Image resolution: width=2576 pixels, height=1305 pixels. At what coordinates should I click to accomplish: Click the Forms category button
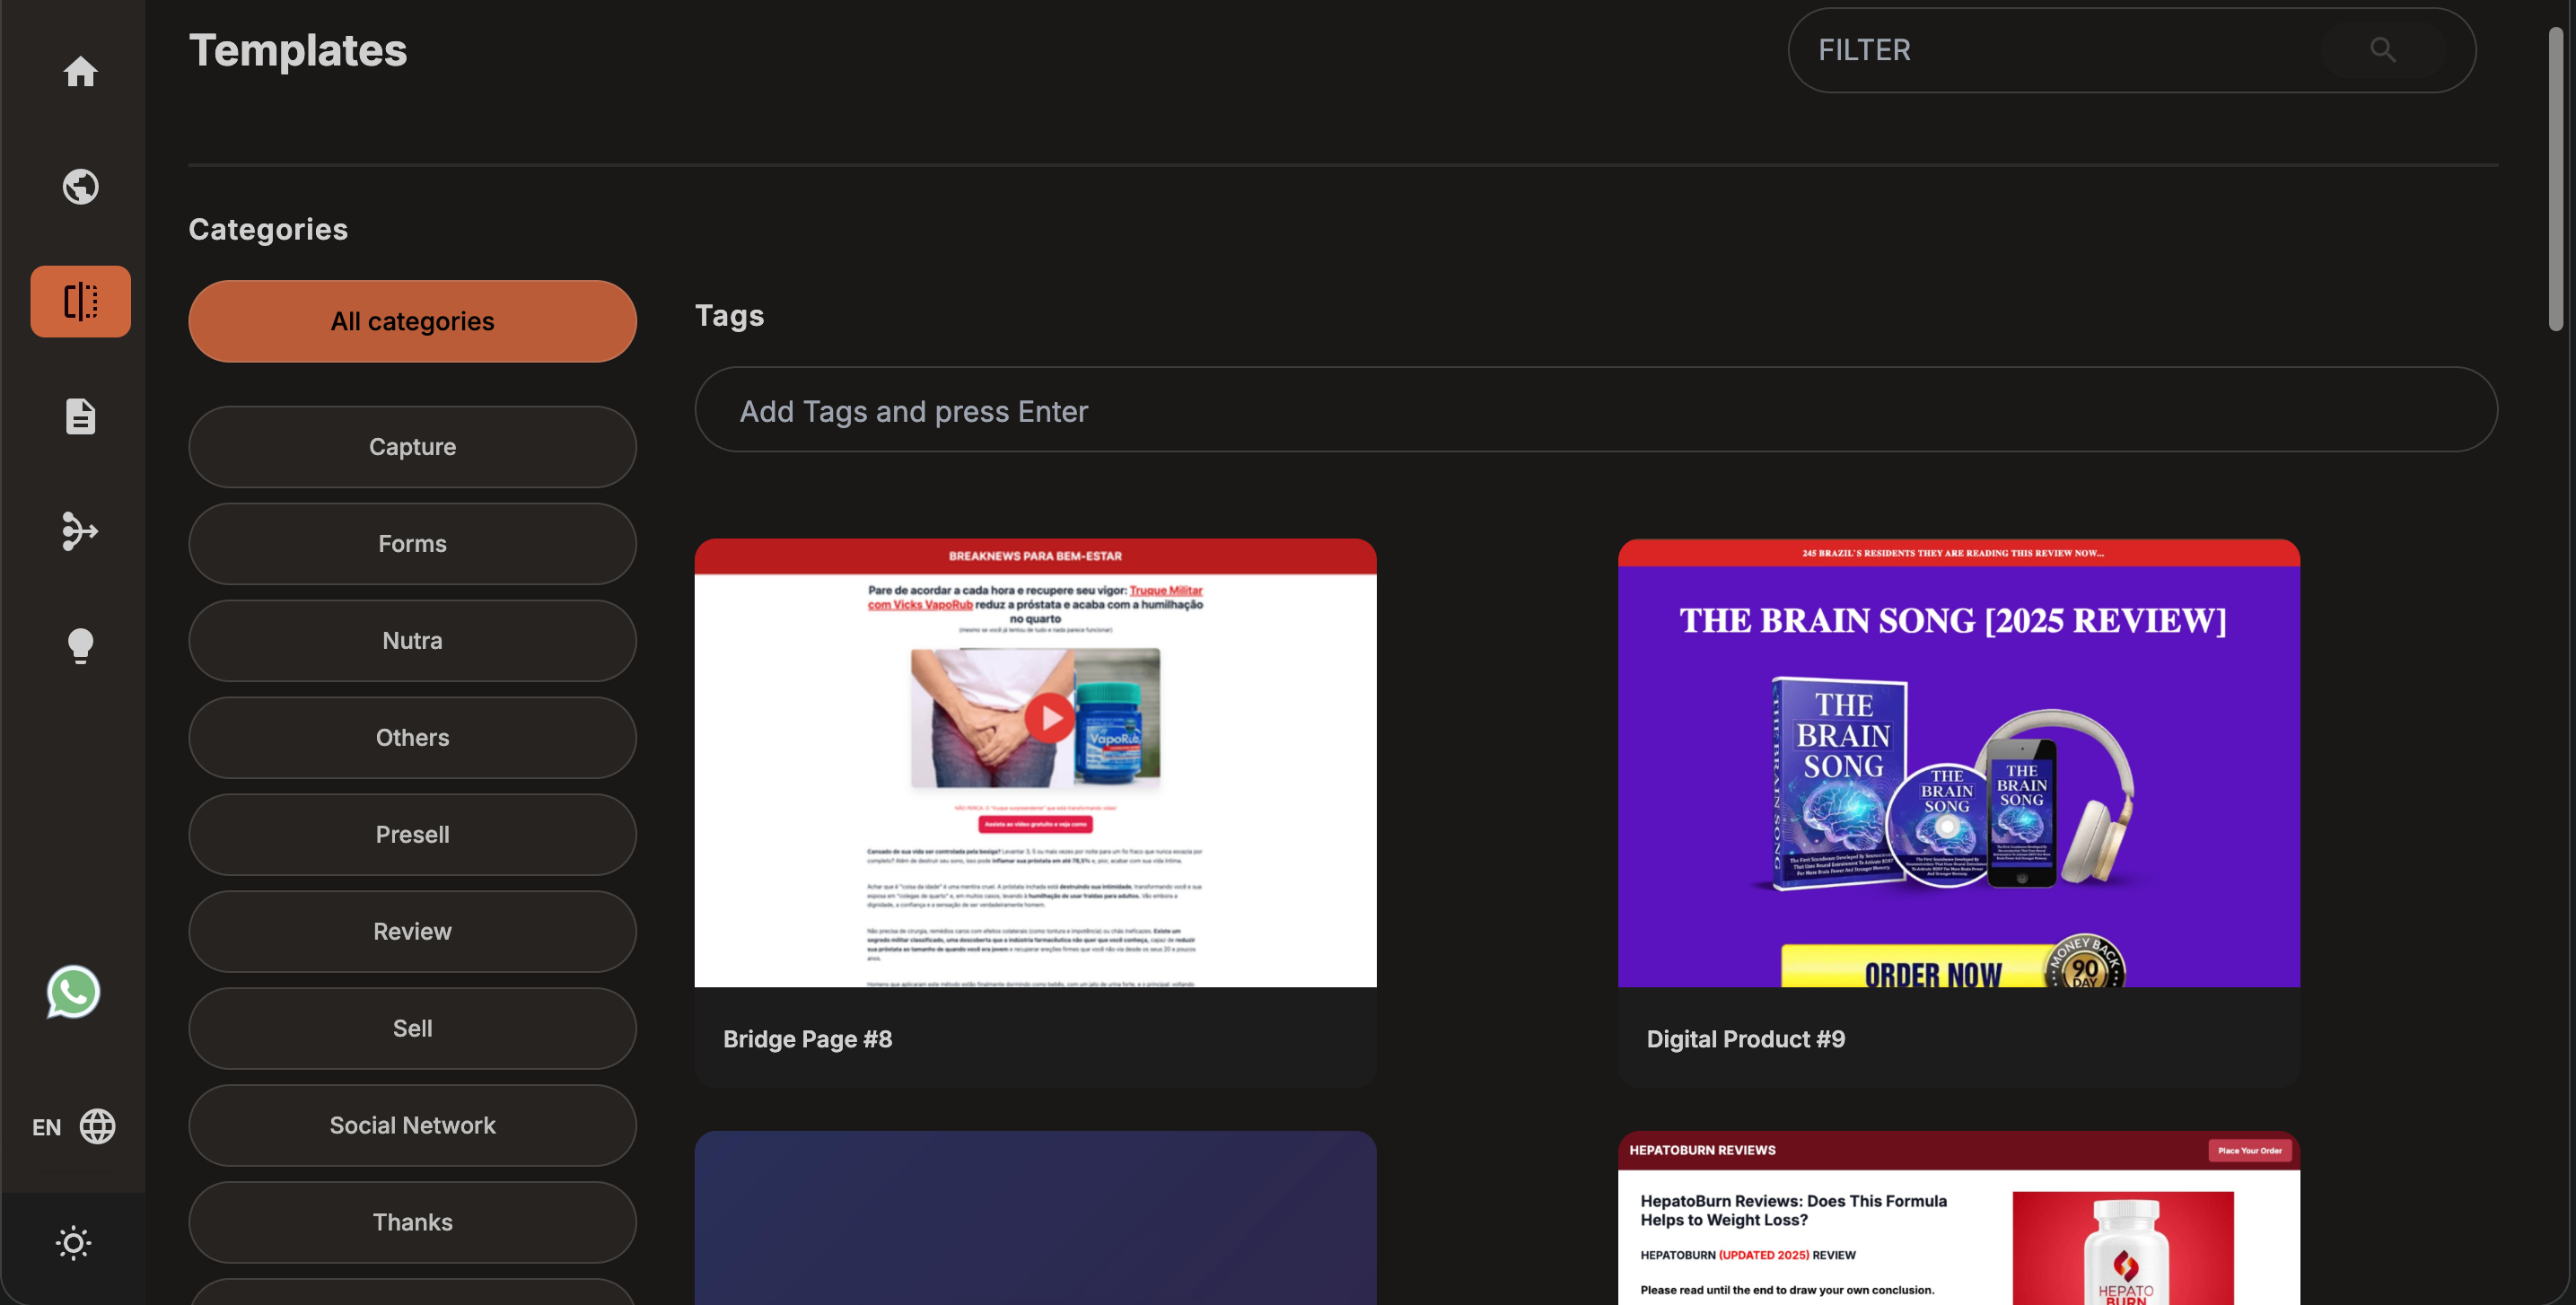(x=412, y=543)
